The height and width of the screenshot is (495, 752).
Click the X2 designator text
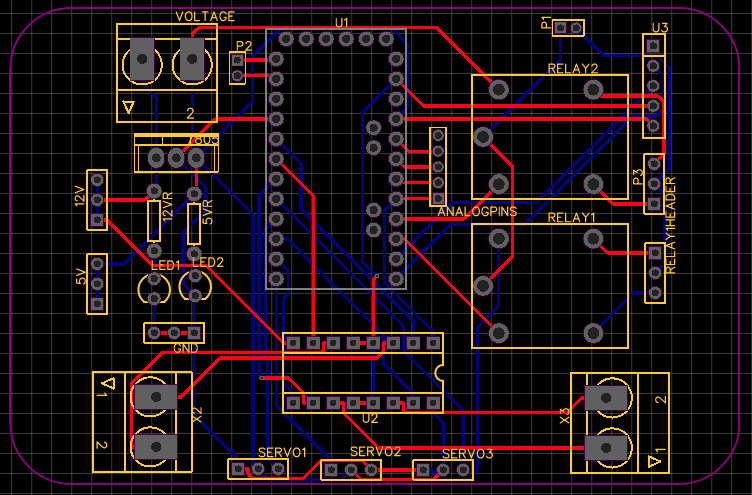[x=197, y=414]
